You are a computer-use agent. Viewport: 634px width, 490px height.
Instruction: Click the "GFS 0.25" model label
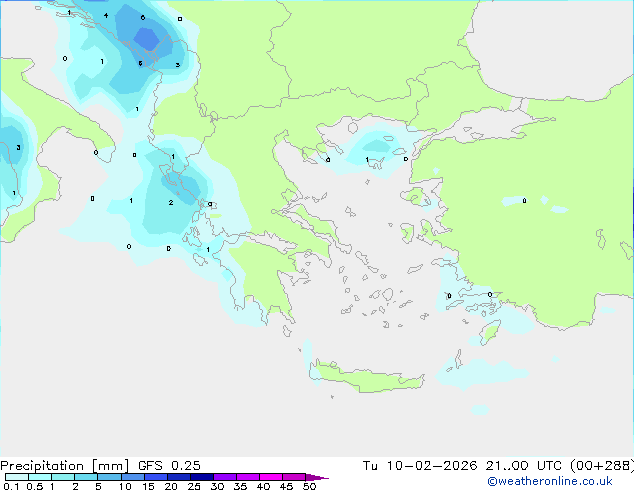pyautogui.click(x=169, y=466)
